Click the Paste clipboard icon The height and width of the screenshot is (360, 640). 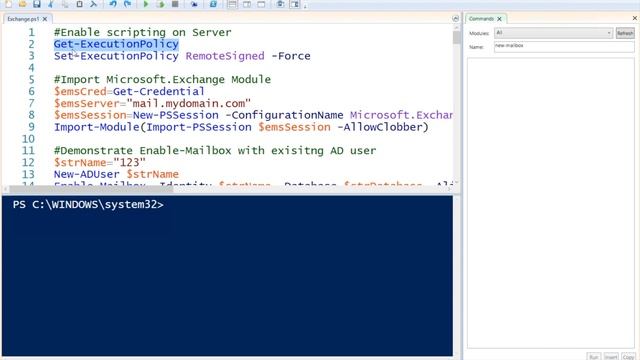click(x=79, y=4)
